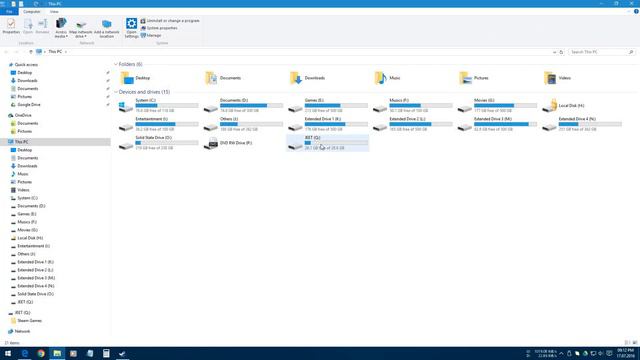Open the File tab
This screenshot has width=640, height=360.
coord(9,12)
